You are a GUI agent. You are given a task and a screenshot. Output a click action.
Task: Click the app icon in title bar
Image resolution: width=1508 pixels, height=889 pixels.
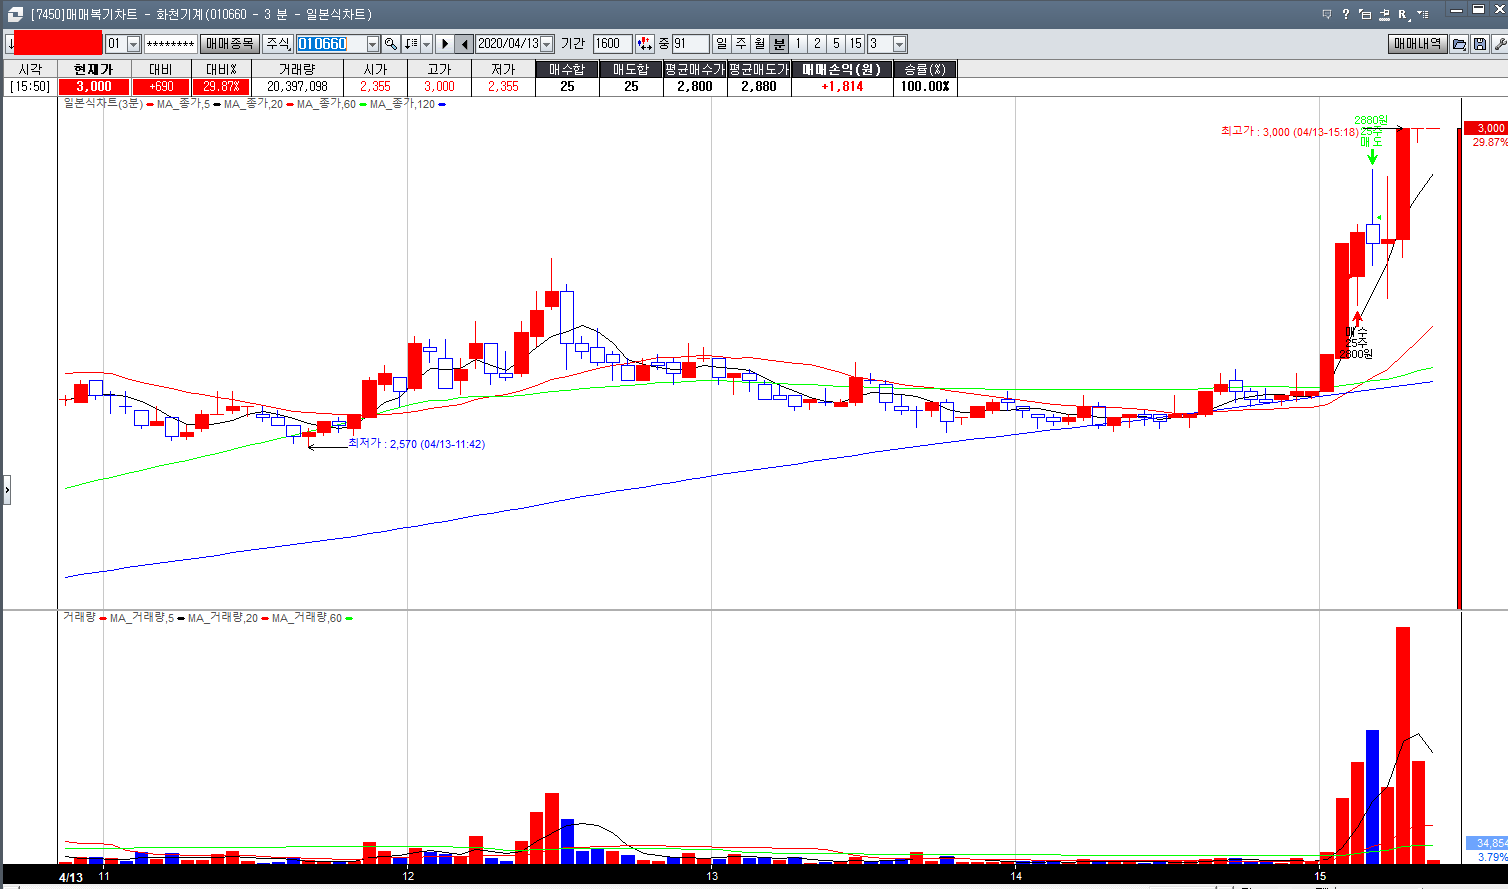[x=14, y=14]
